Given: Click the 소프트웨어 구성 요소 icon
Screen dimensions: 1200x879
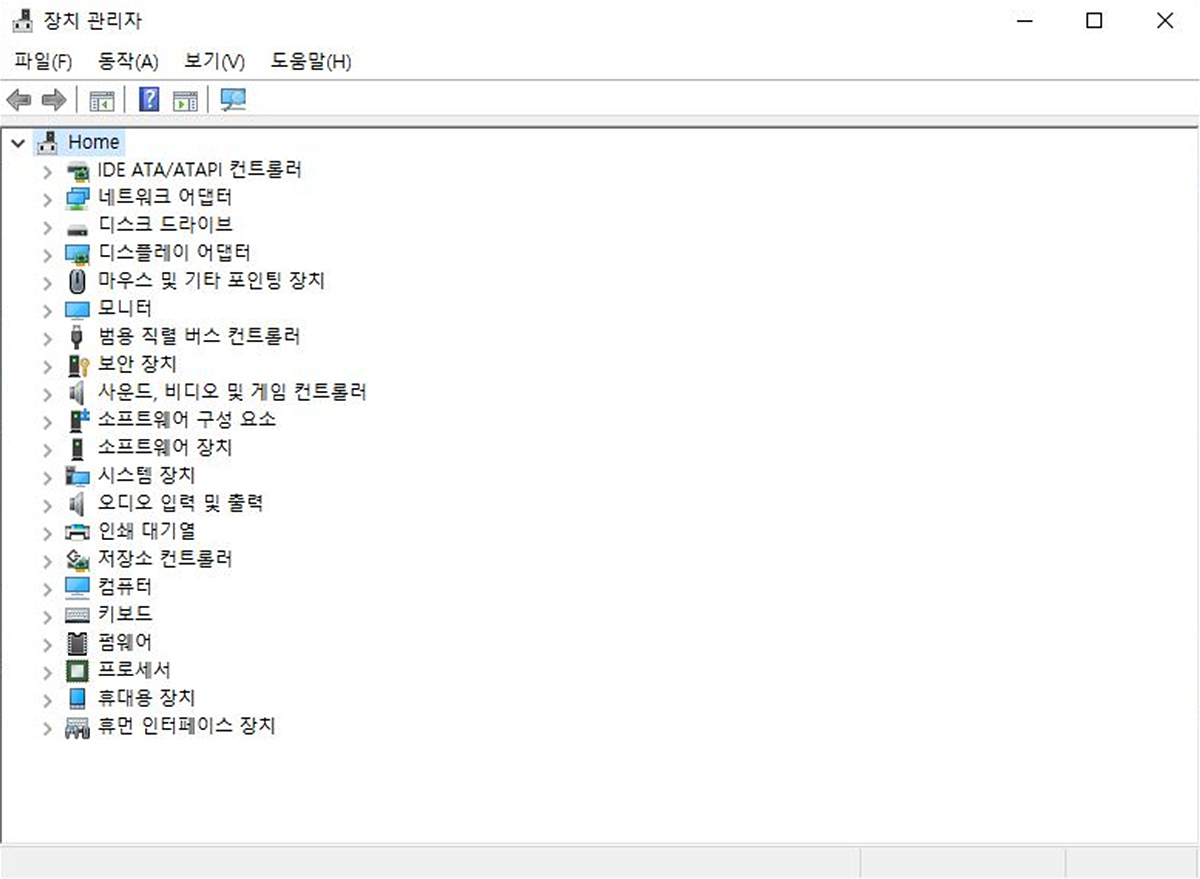Looking at the screenshot, I should click(77, 420).
